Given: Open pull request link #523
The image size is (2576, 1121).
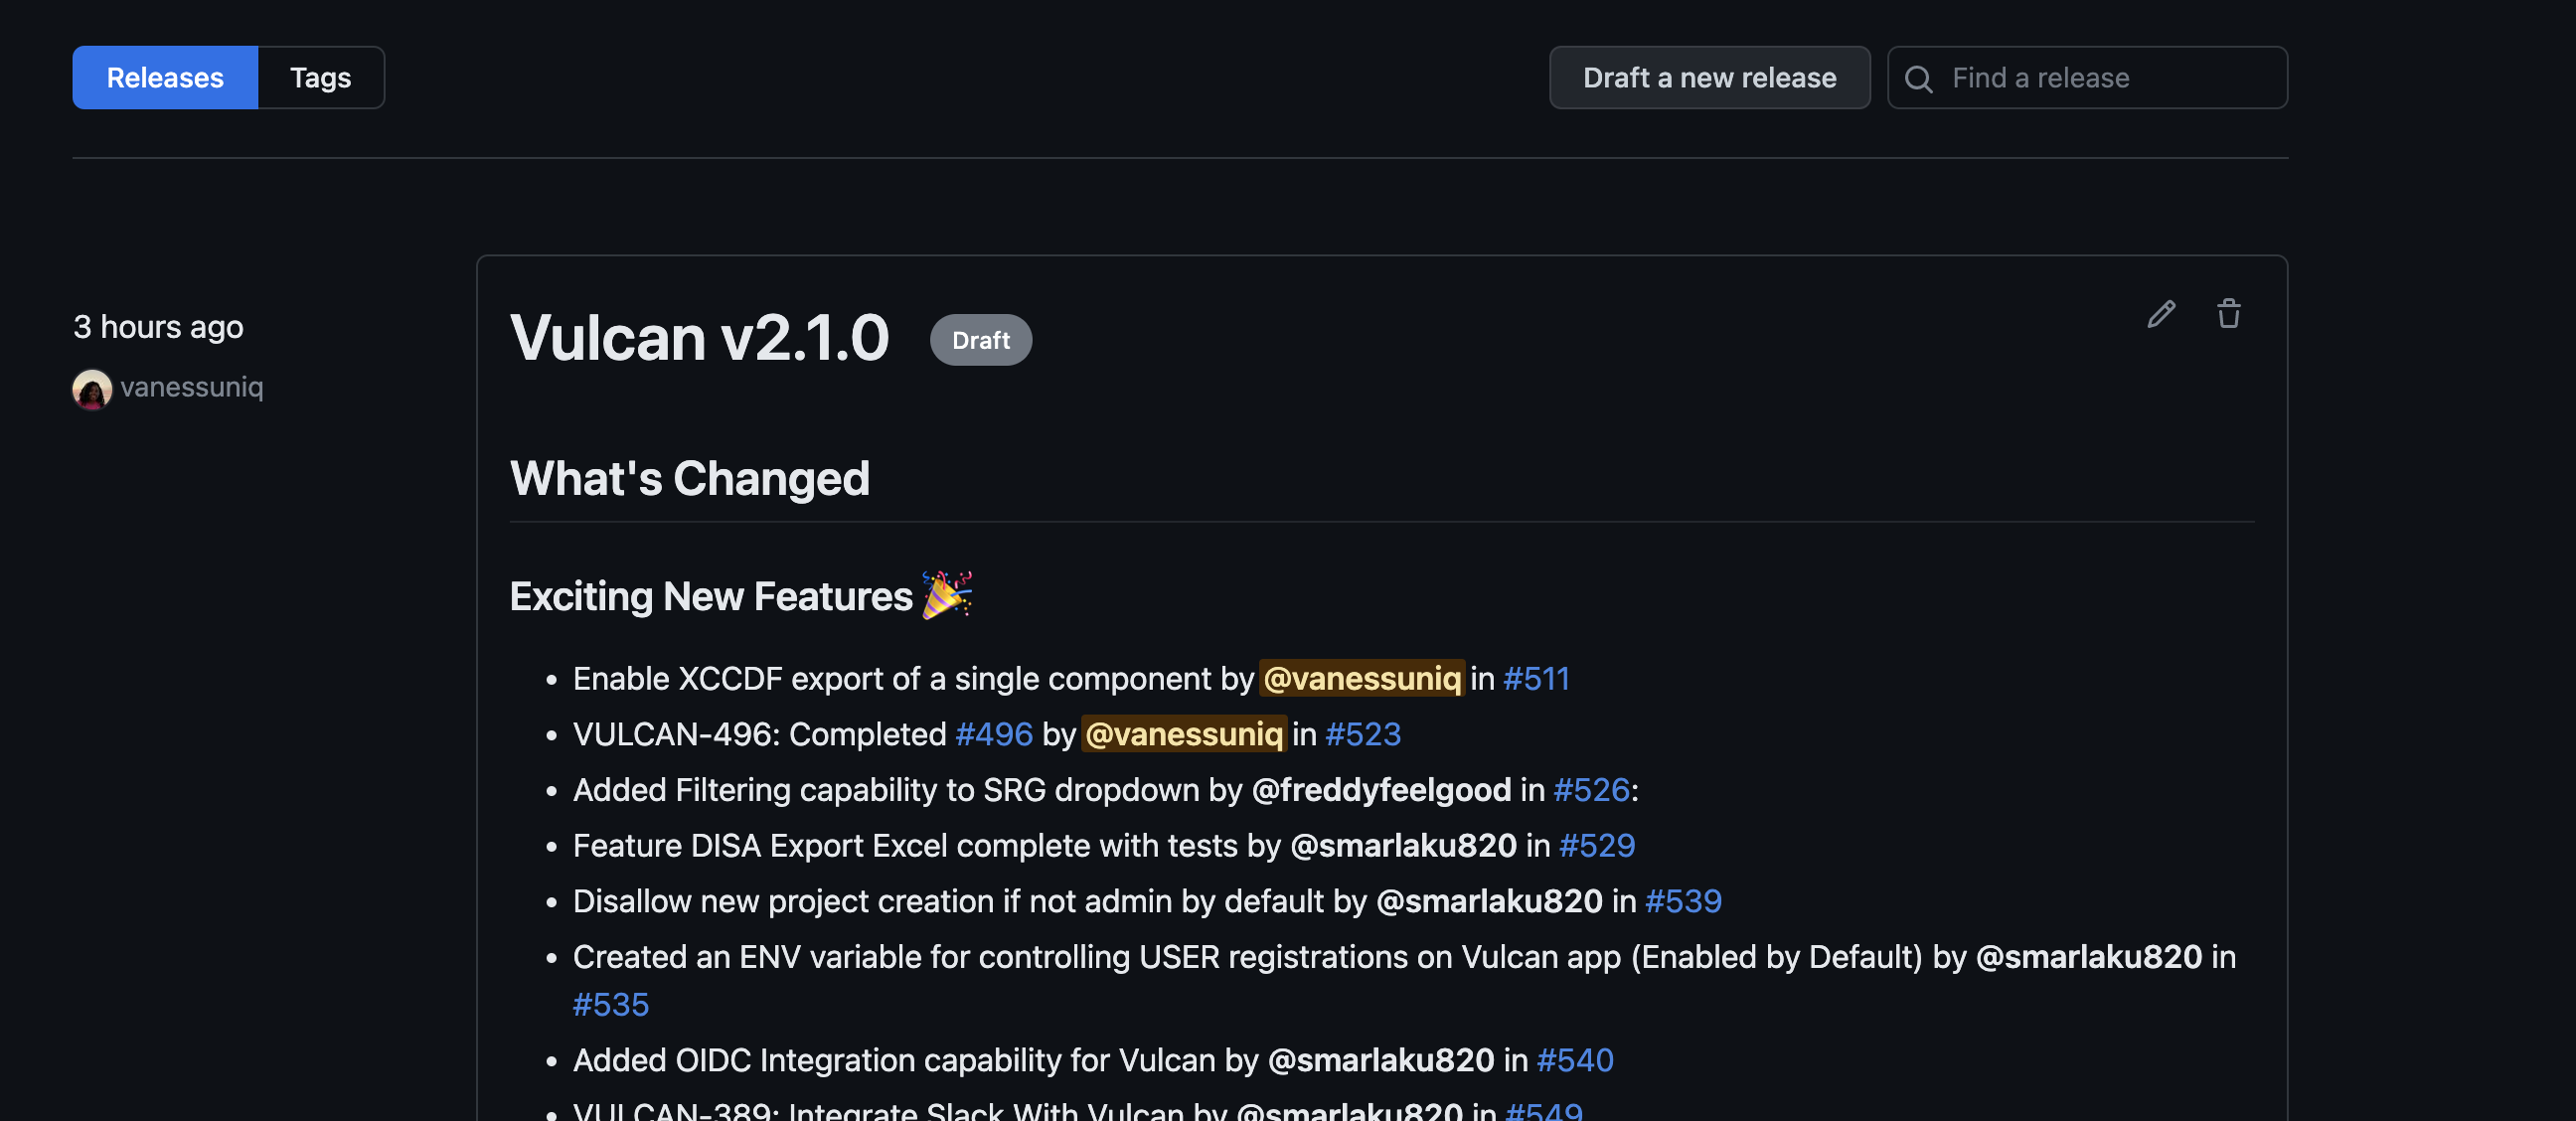Looking at the screenshot, I should coord(1364,734).
